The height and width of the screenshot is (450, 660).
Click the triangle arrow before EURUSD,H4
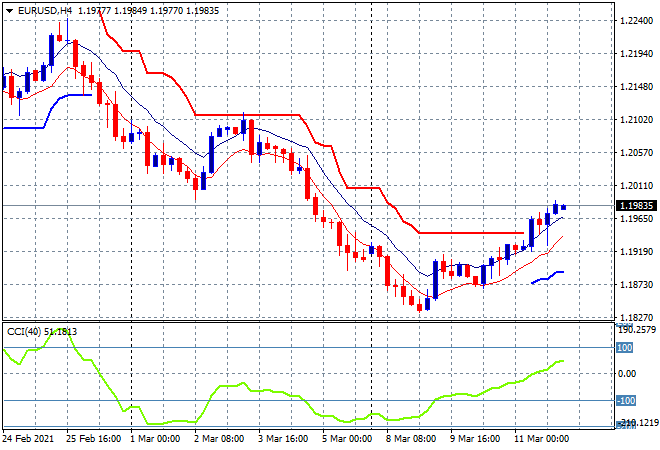[x=9, y=11]
